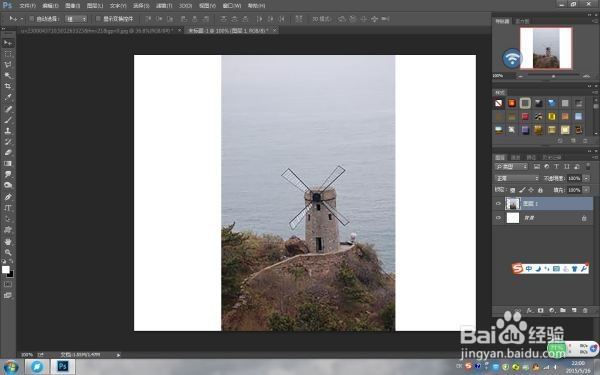Toggle lock transparent pixels
This screenshot has height=375, width=600.
(513, 190)
